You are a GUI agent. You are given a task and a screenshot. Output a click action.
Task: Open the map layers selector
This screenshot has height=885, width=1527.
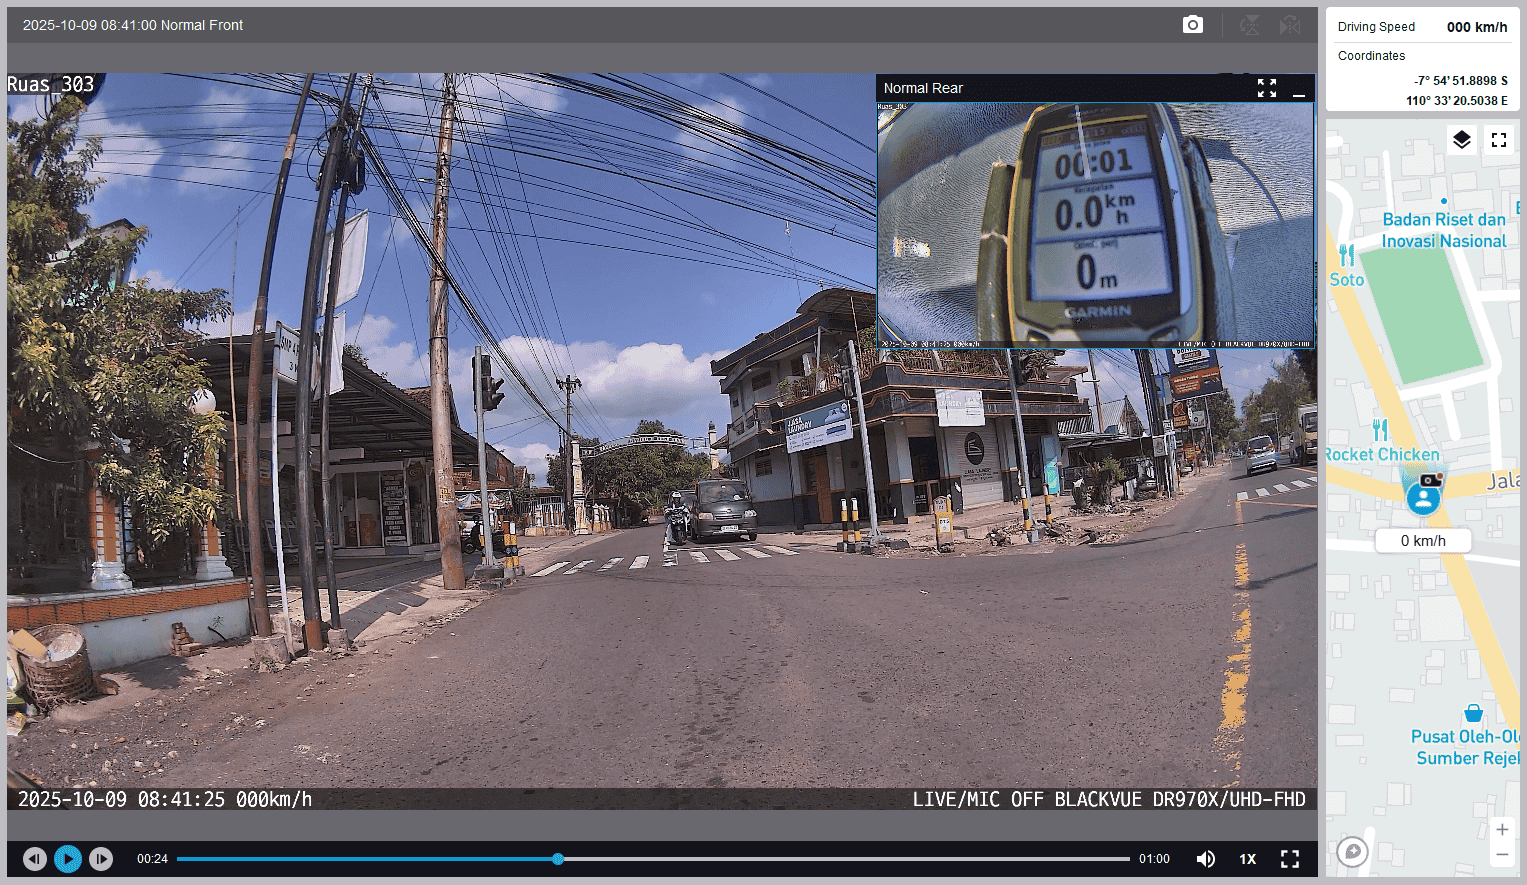tap(1461, 140)
